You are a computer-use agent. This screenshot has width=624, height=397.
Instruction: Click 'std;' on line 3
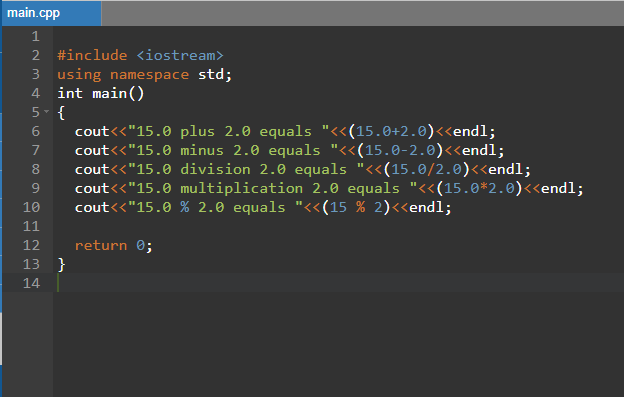pyautogui.click(x=215, y=74)
